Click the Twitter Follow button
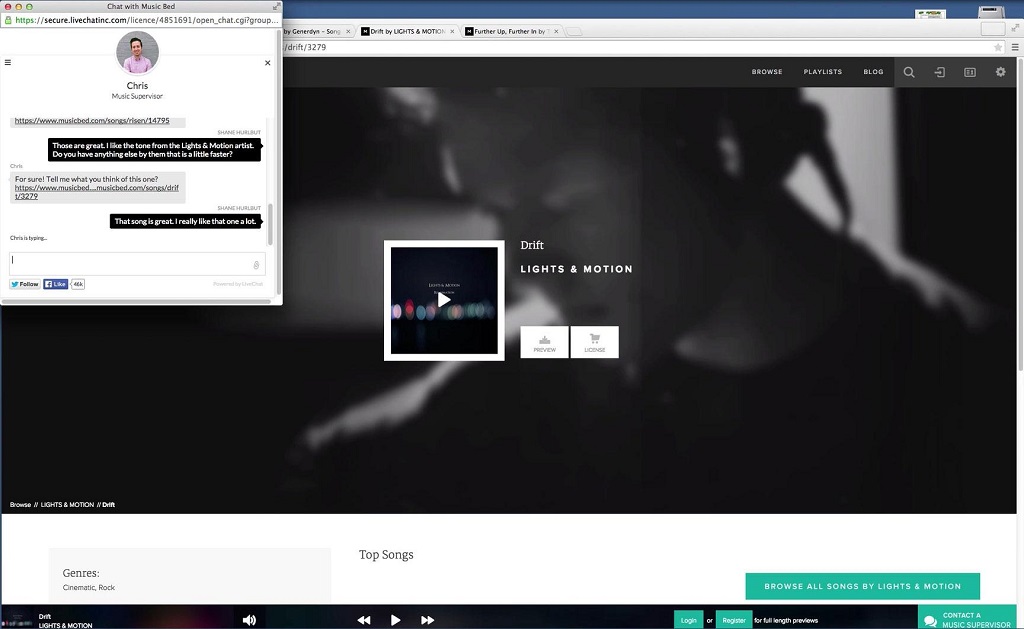This screenshot has width=1024, height=629. [x=25, y=284]
